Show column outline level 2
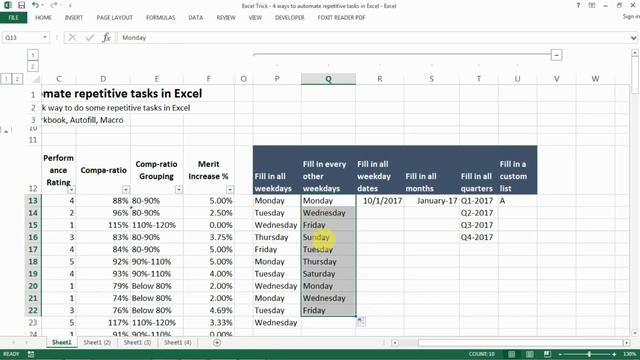Viewport: 640px width, 360px height. tap(33, 66)
